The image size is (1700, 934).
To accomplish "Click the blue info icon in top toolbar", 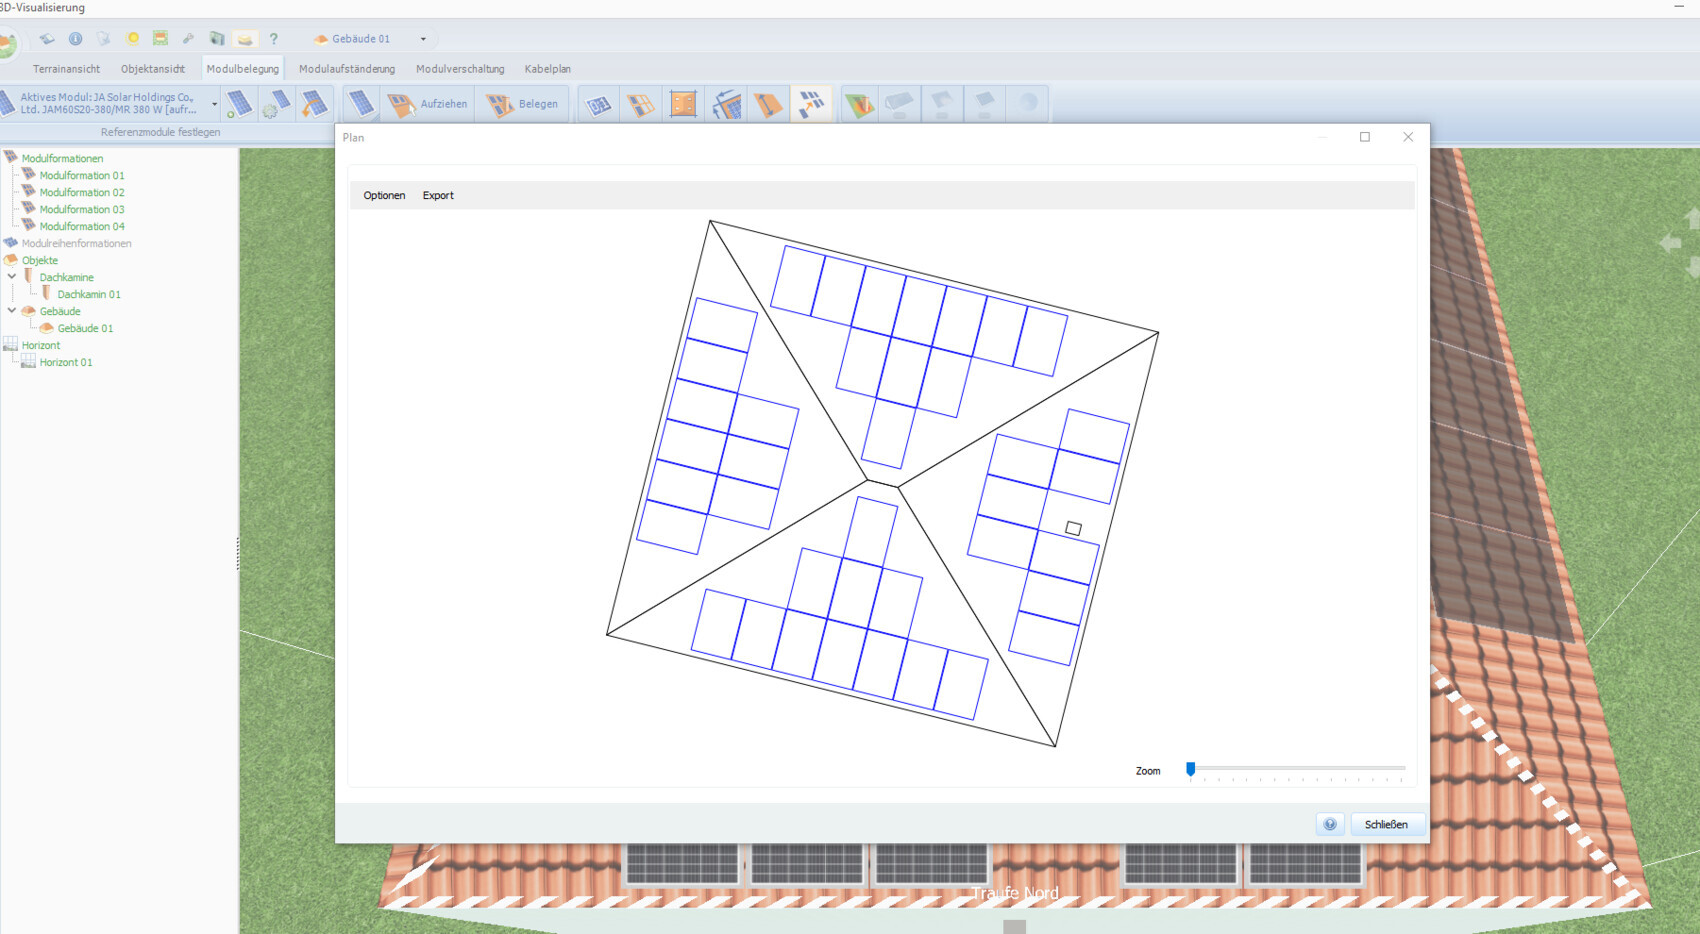I will click(75, 39).
